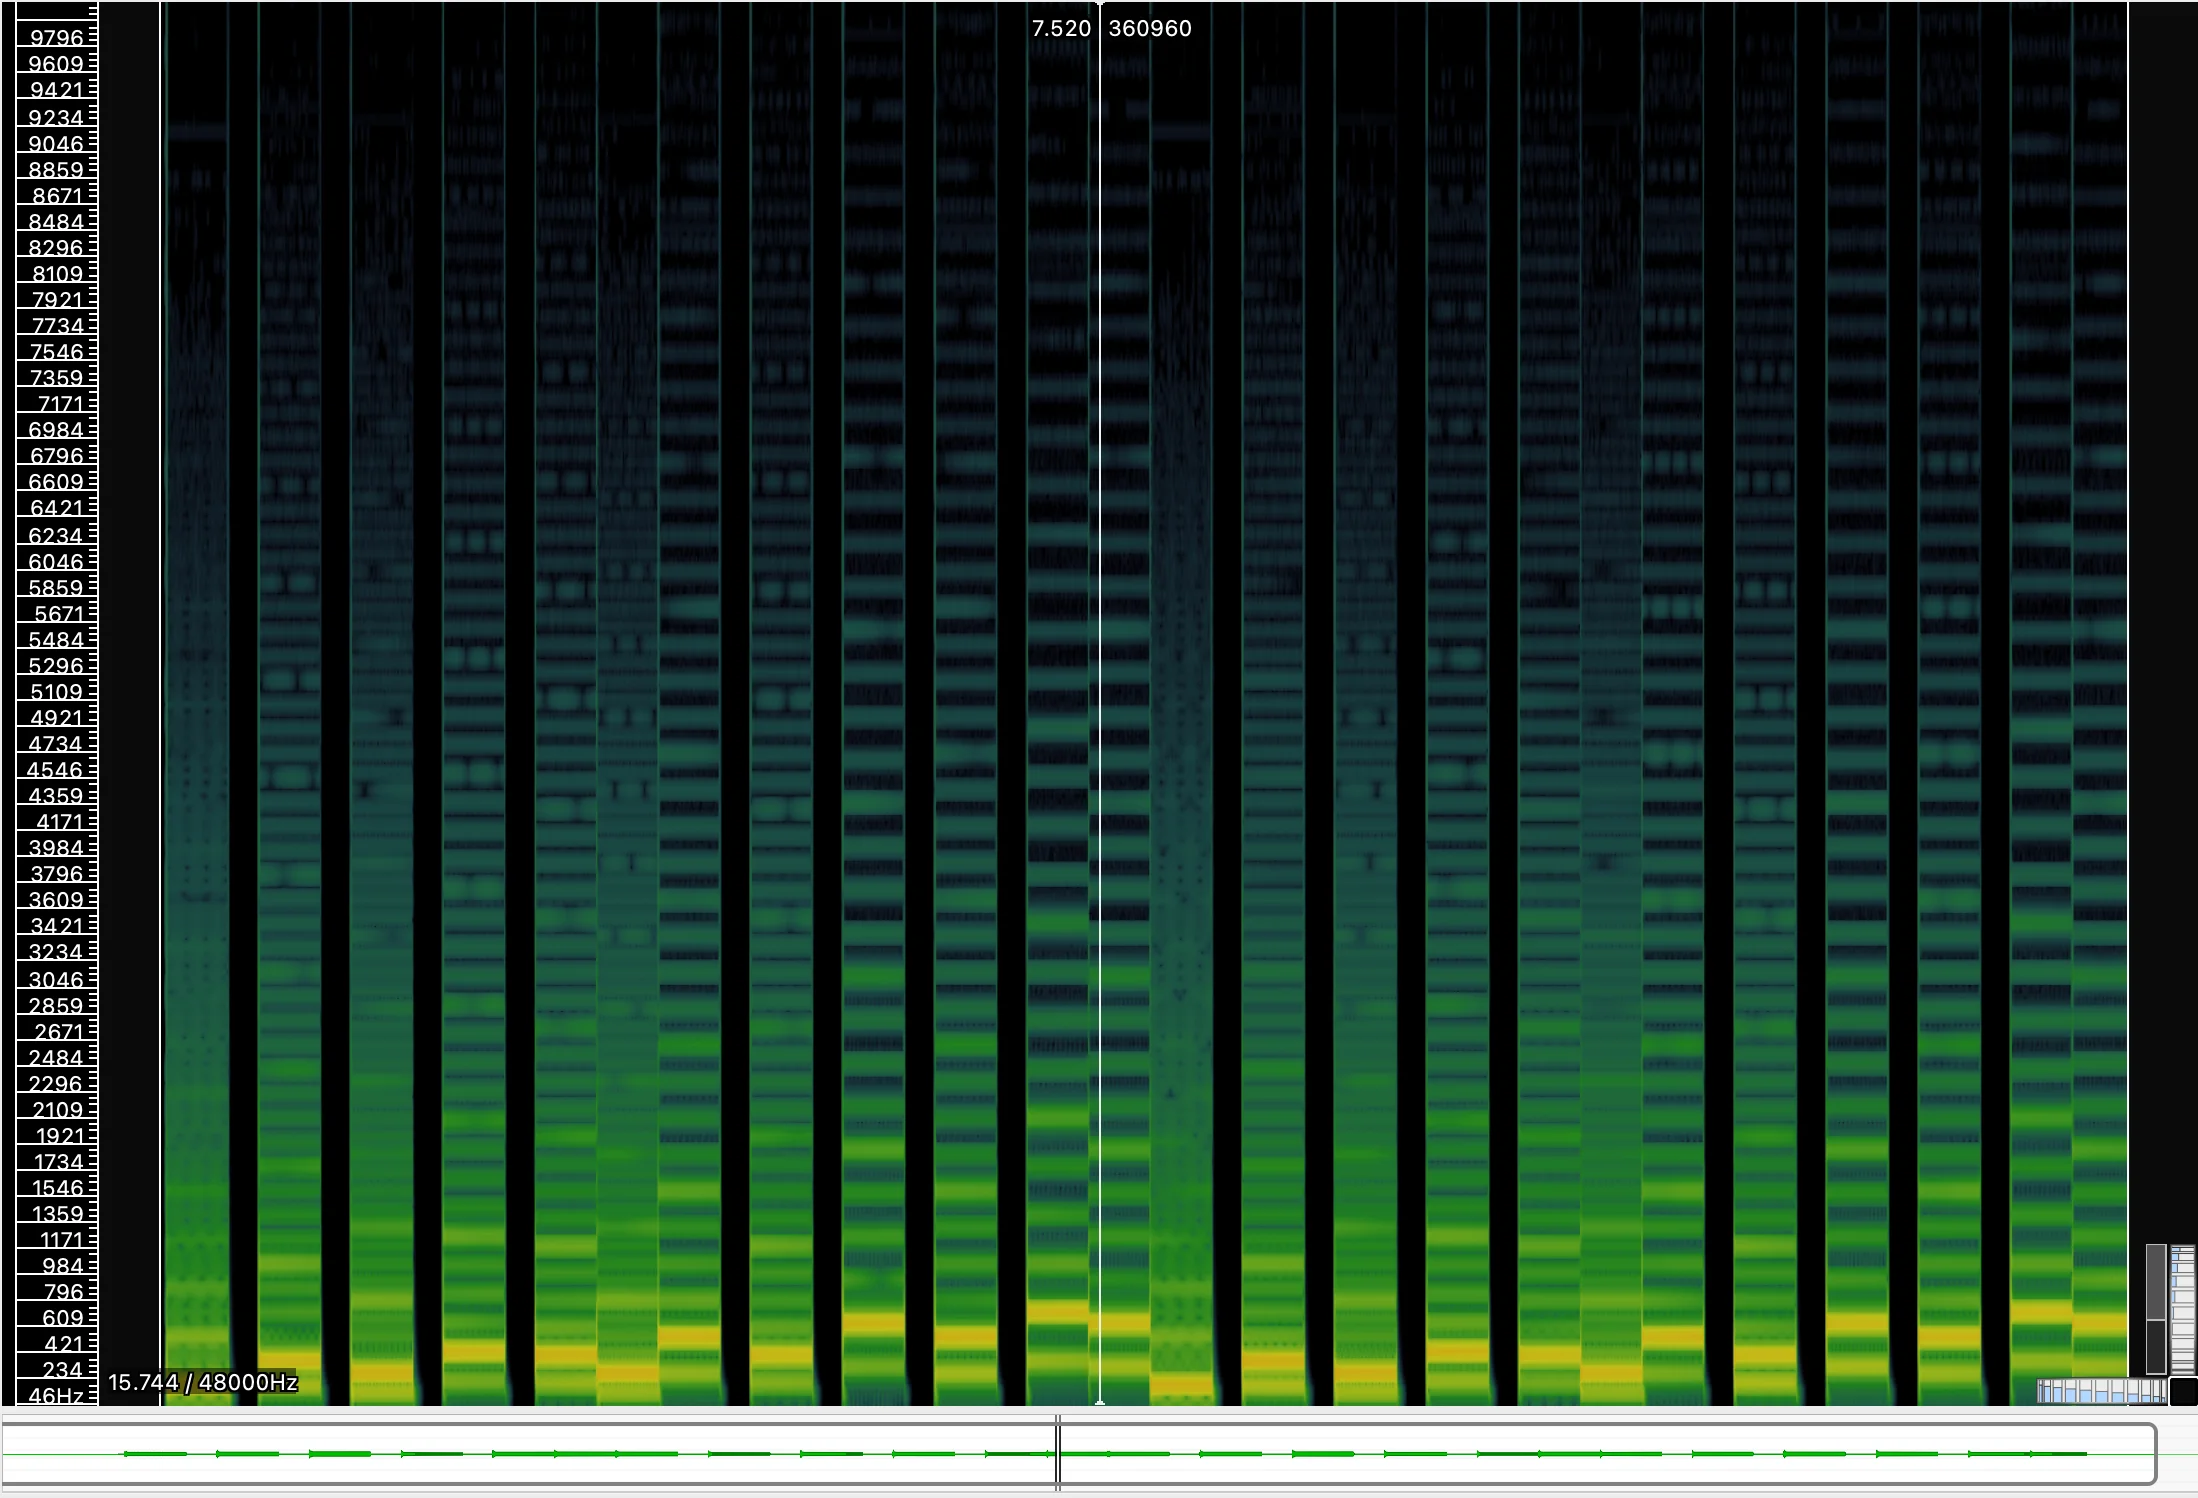Click the 15.744 / 48000Hz duration text
Viewport: 2198px width, 1498px height.
(x=203, y=1382)
